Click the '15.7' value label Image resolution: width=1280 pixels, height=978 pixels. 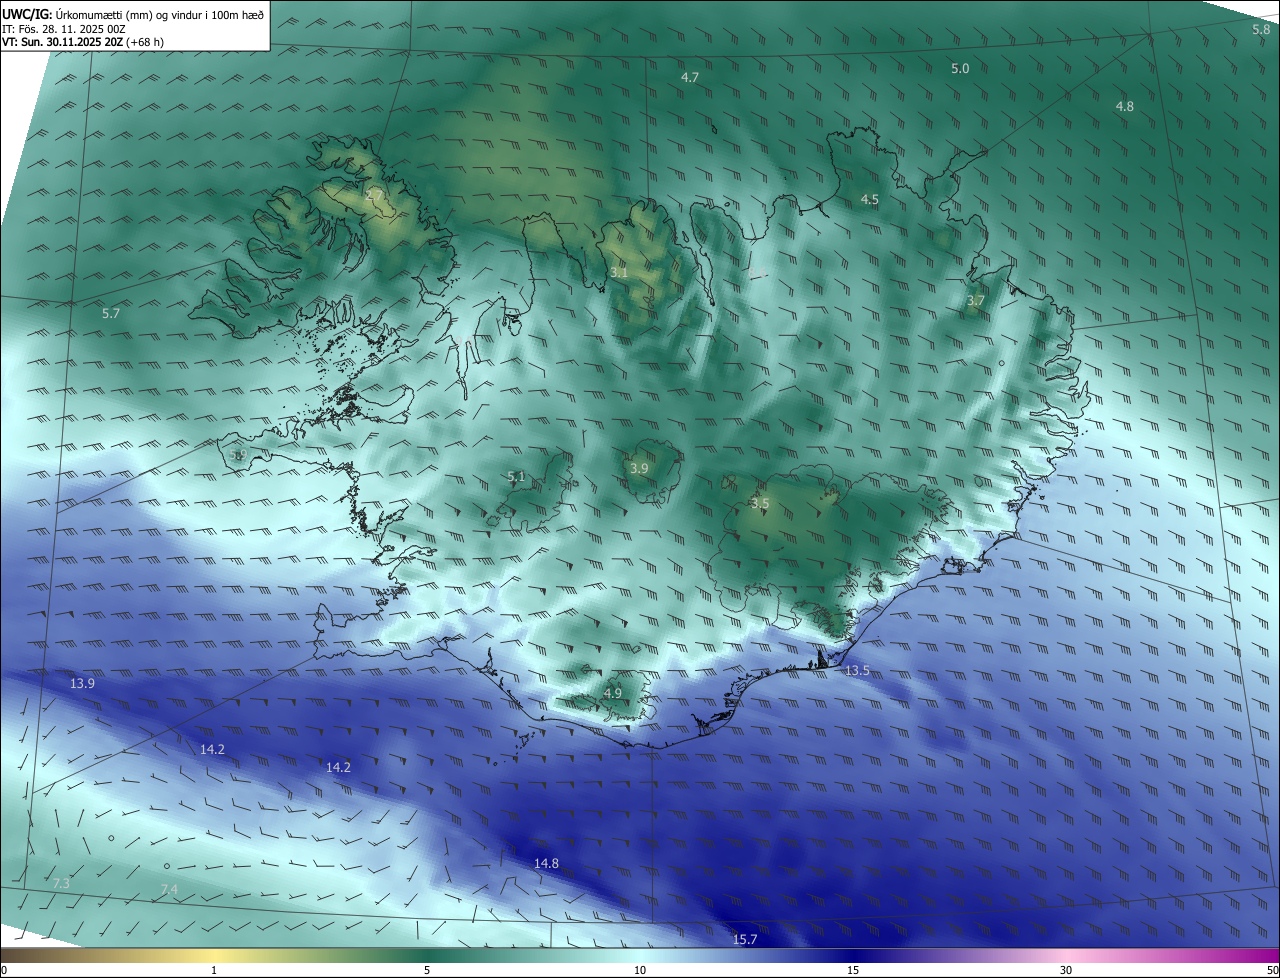coord(745,939)
